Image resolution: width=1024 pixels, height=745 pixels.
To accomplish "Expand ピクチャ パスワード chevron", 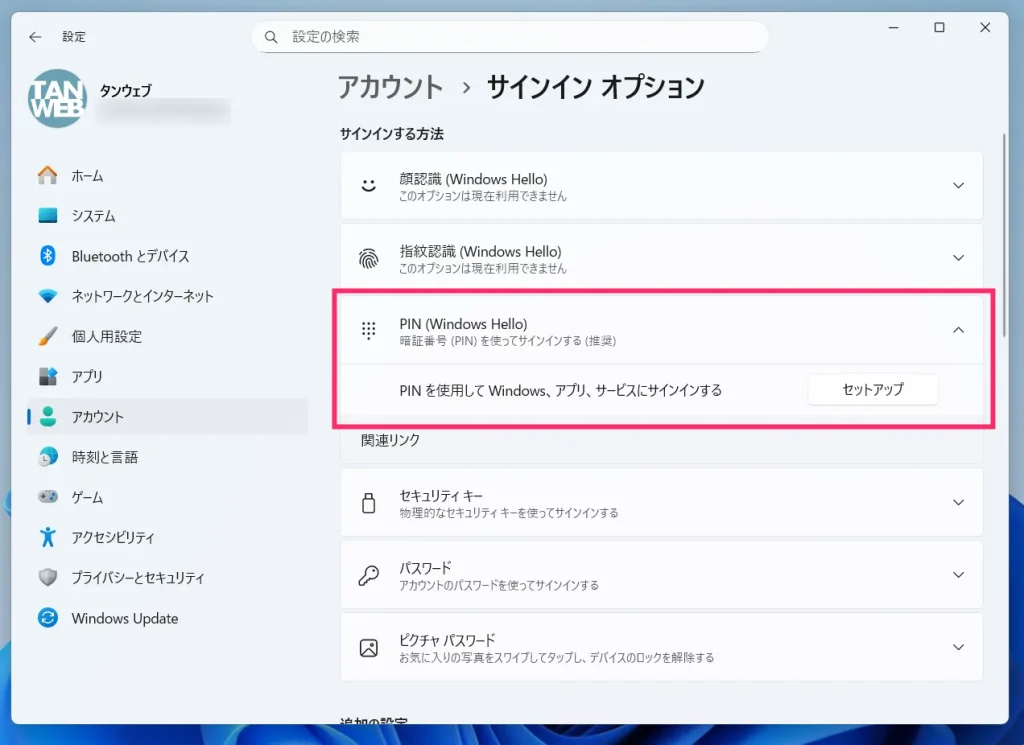I will click(x=958, y=648).
